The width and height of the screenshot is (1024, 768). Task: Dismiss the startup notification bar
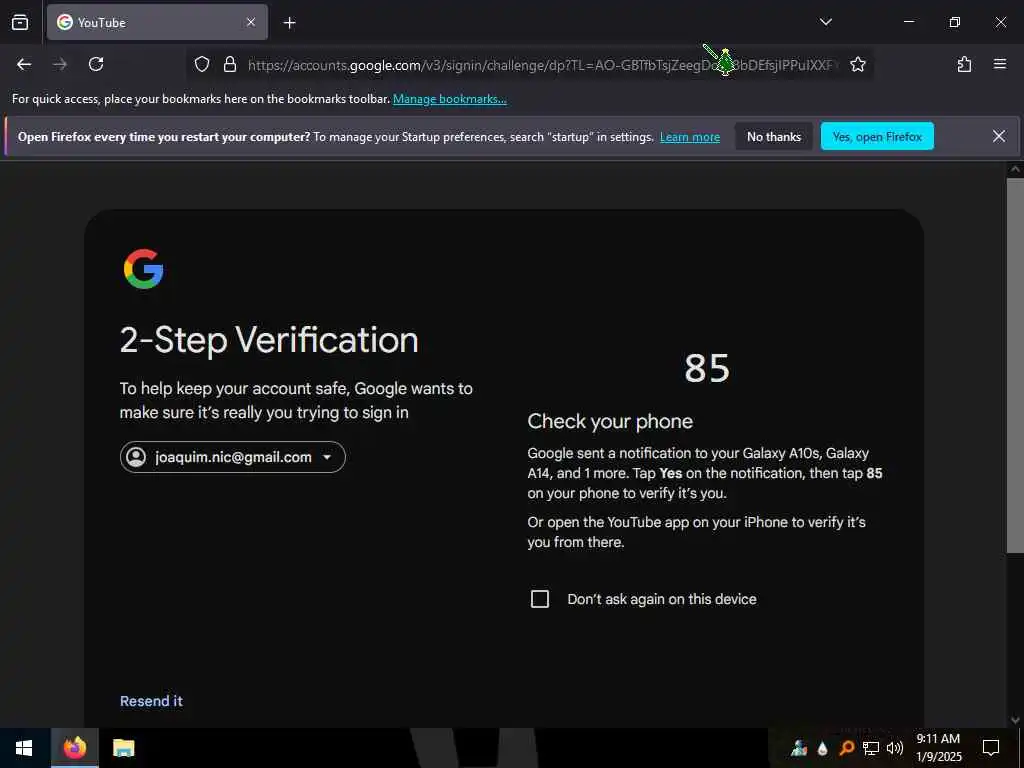pyautogui.click(x=999, y=136)
